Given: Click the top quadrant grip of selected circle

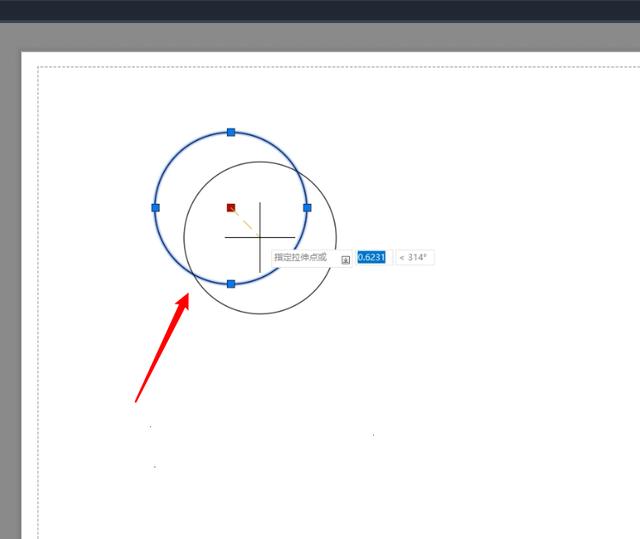Looking at the screenshot, I should click(x=231, y=132).
